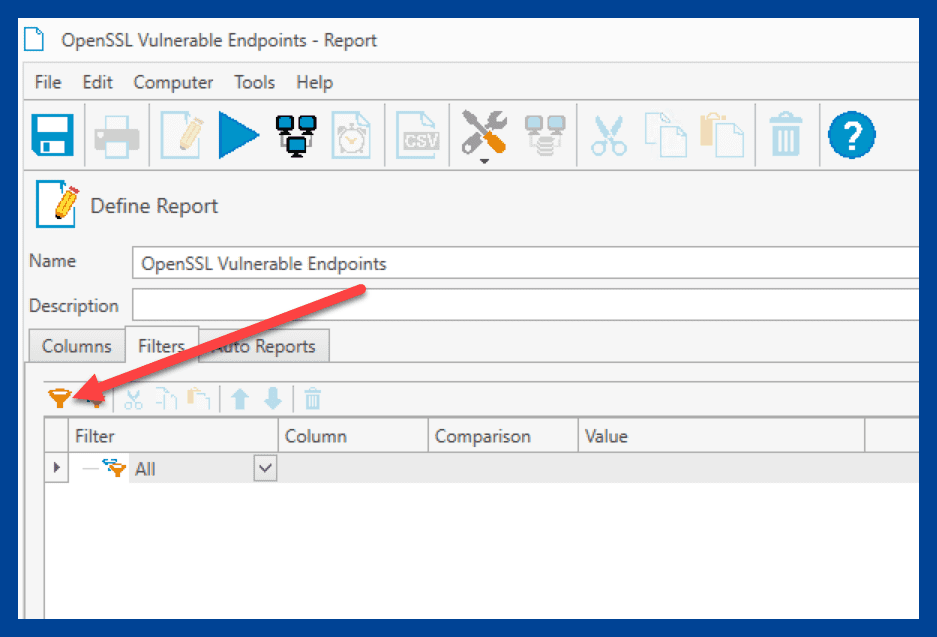The height and width of the screenshot is (637, 937).
Task: Run the report with the blue play icon
Action: click(x=238, y=135)
